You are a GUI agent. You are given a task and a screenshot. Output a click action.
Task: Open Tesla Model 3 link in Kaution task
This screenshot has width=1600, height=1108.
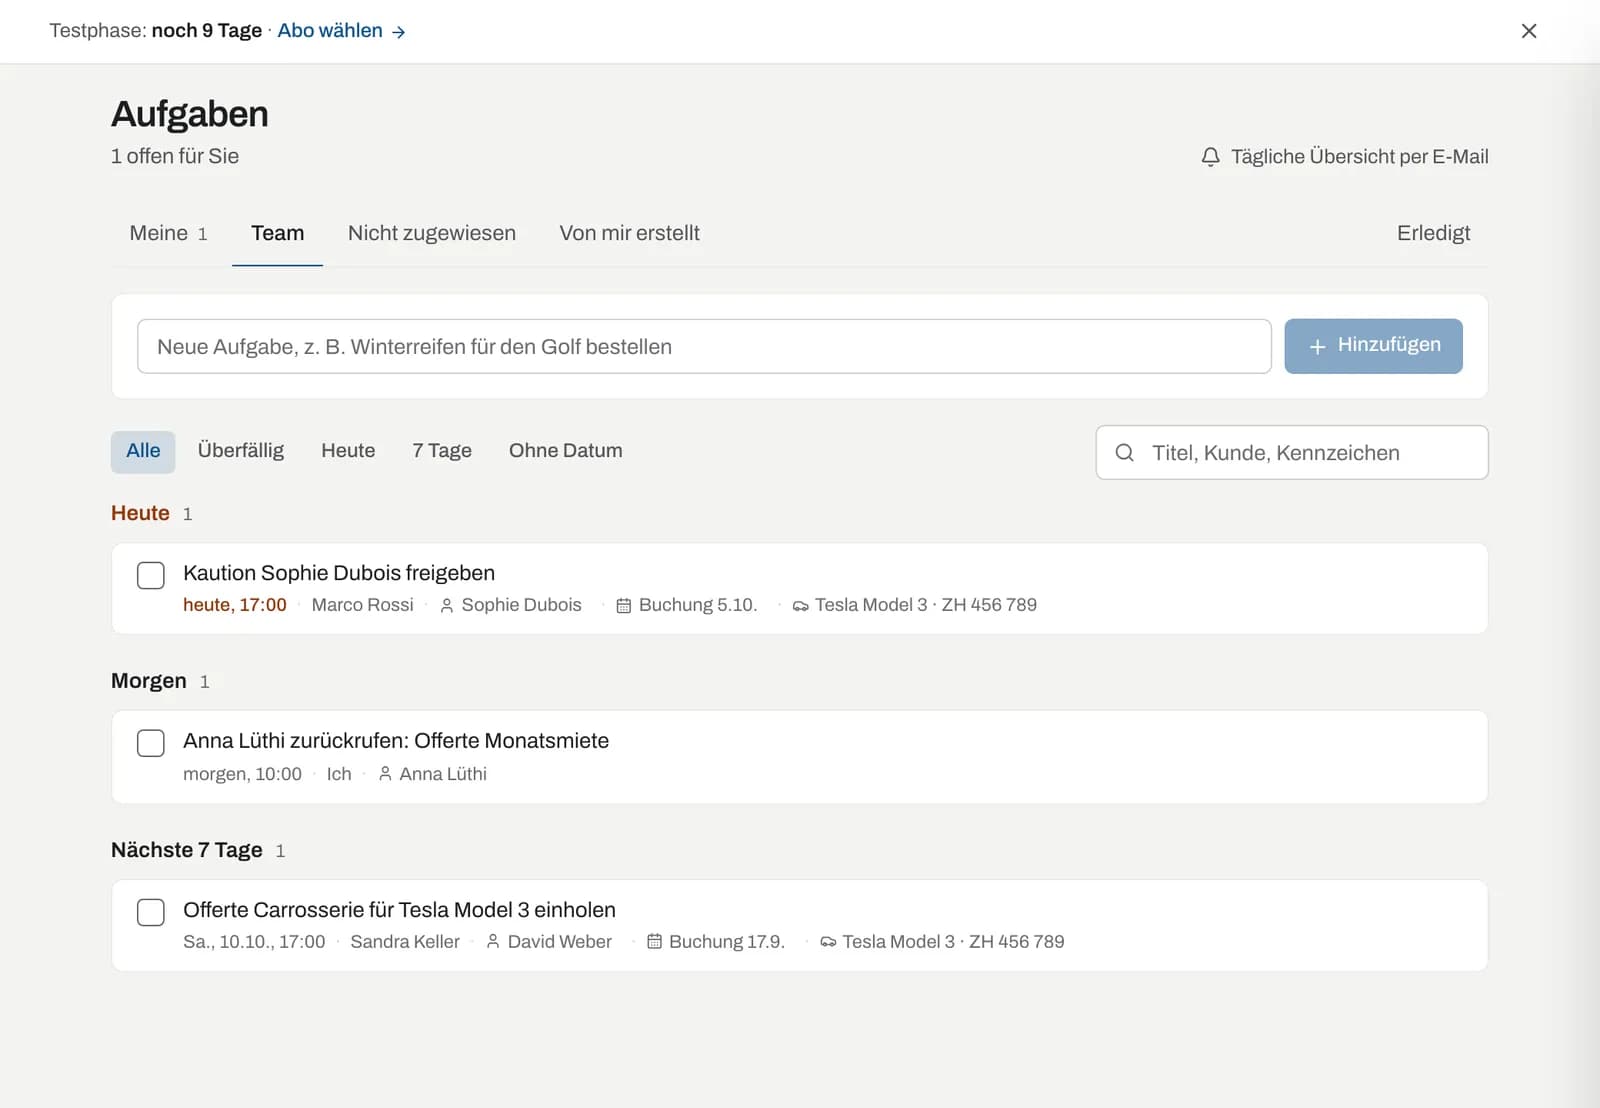pyautogui.click(x=915, y=606)
